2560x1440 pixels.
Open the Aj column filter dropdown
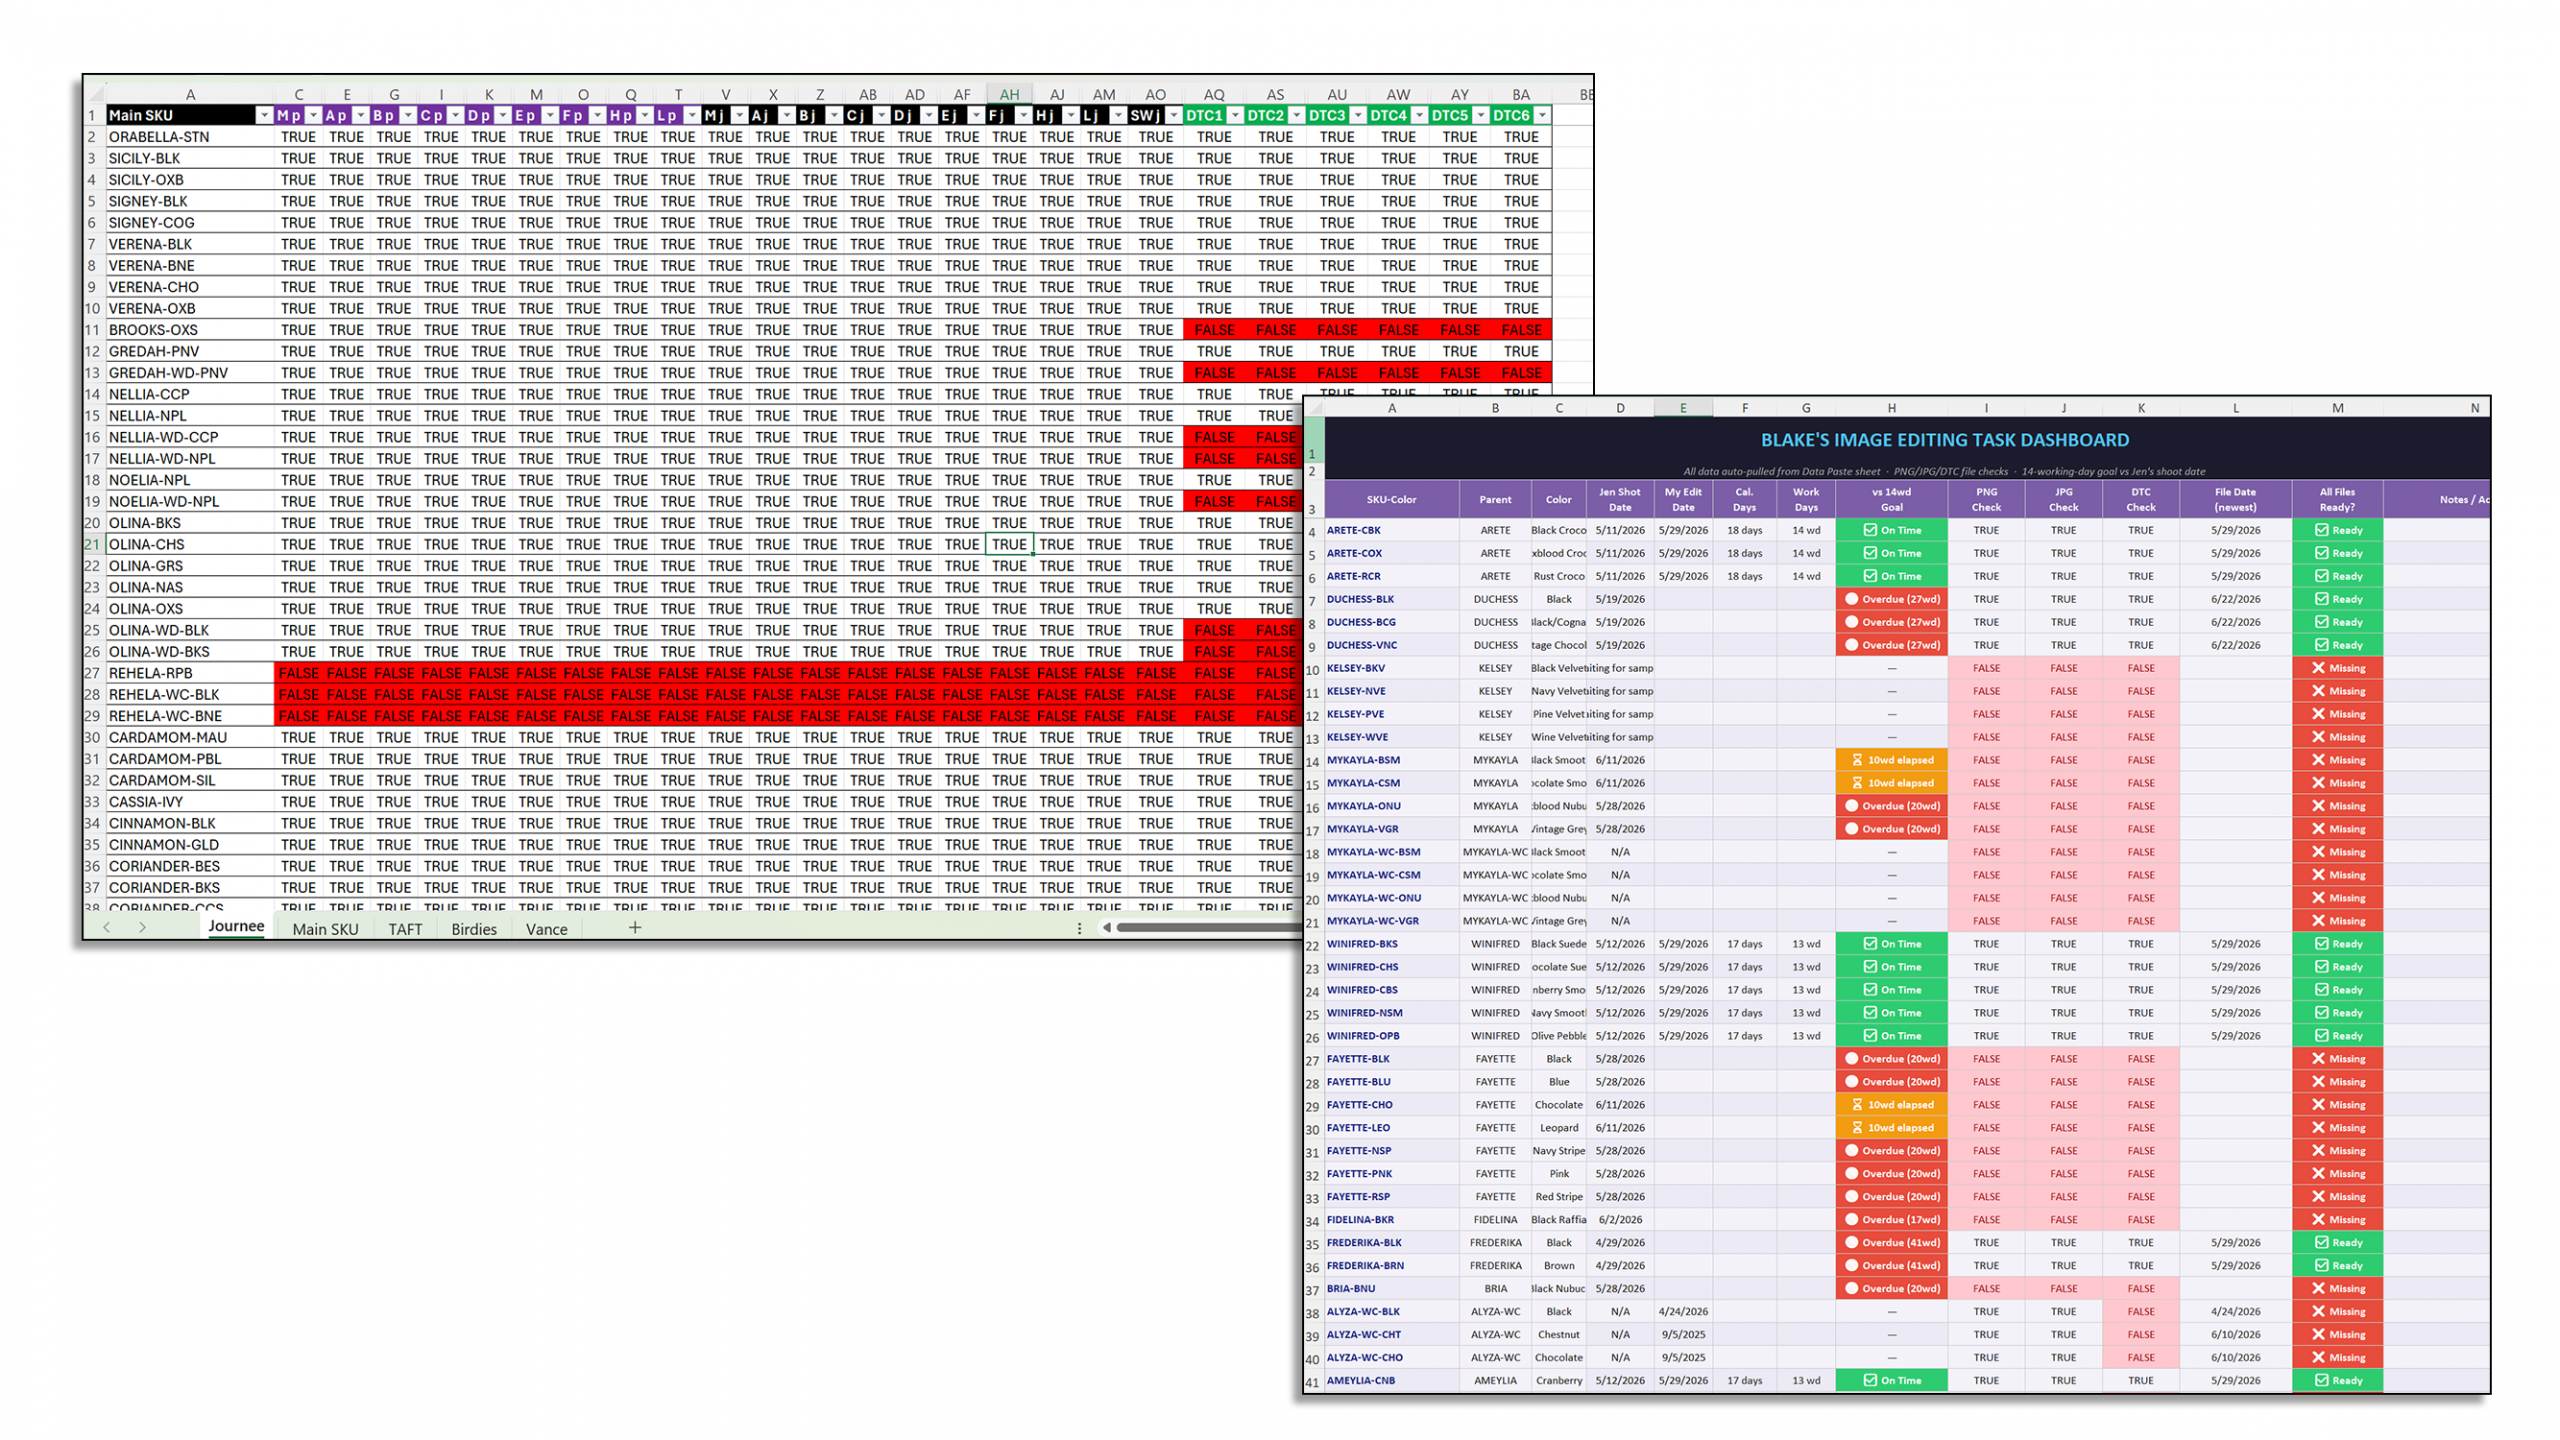click(x=787, y=116)
